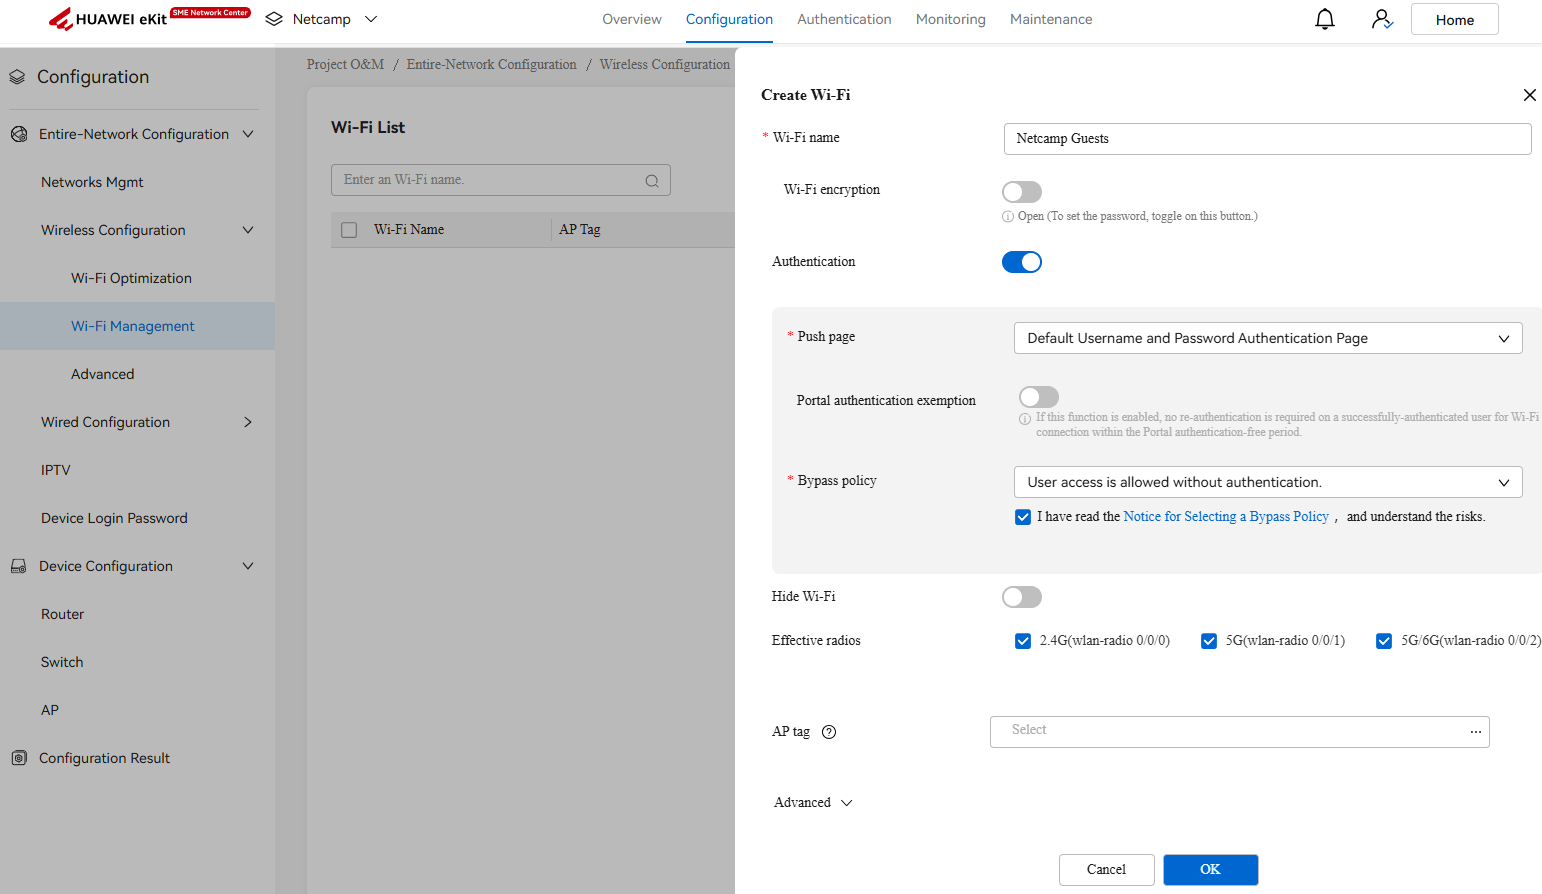Image resolution: width=1542 pixels, height=894 pixels.
Task: Click the Configuration sidebar header icon
Action: 17,77
